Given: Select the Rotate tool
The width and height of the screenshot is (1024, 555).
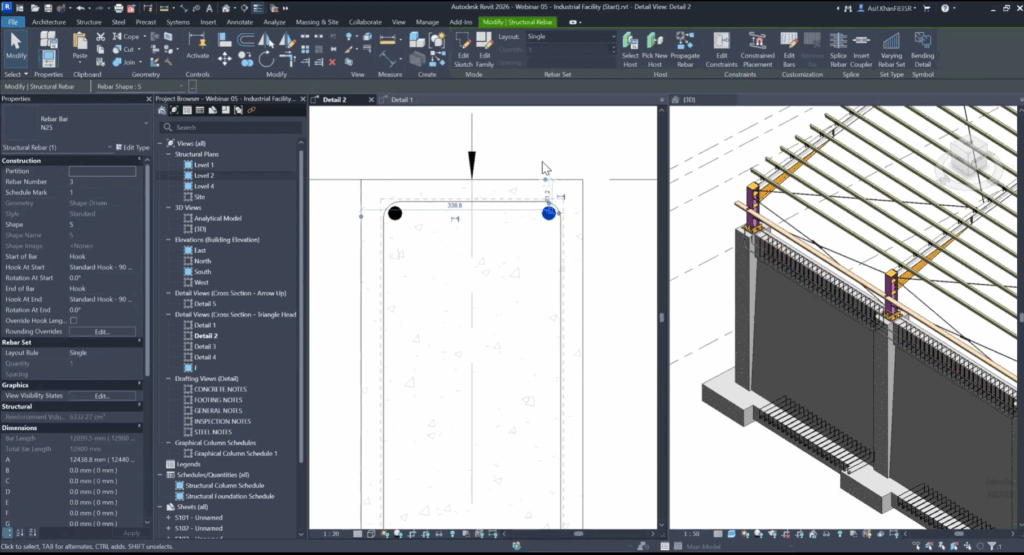Looking at the screenshot, I should [x=266, y=60].
